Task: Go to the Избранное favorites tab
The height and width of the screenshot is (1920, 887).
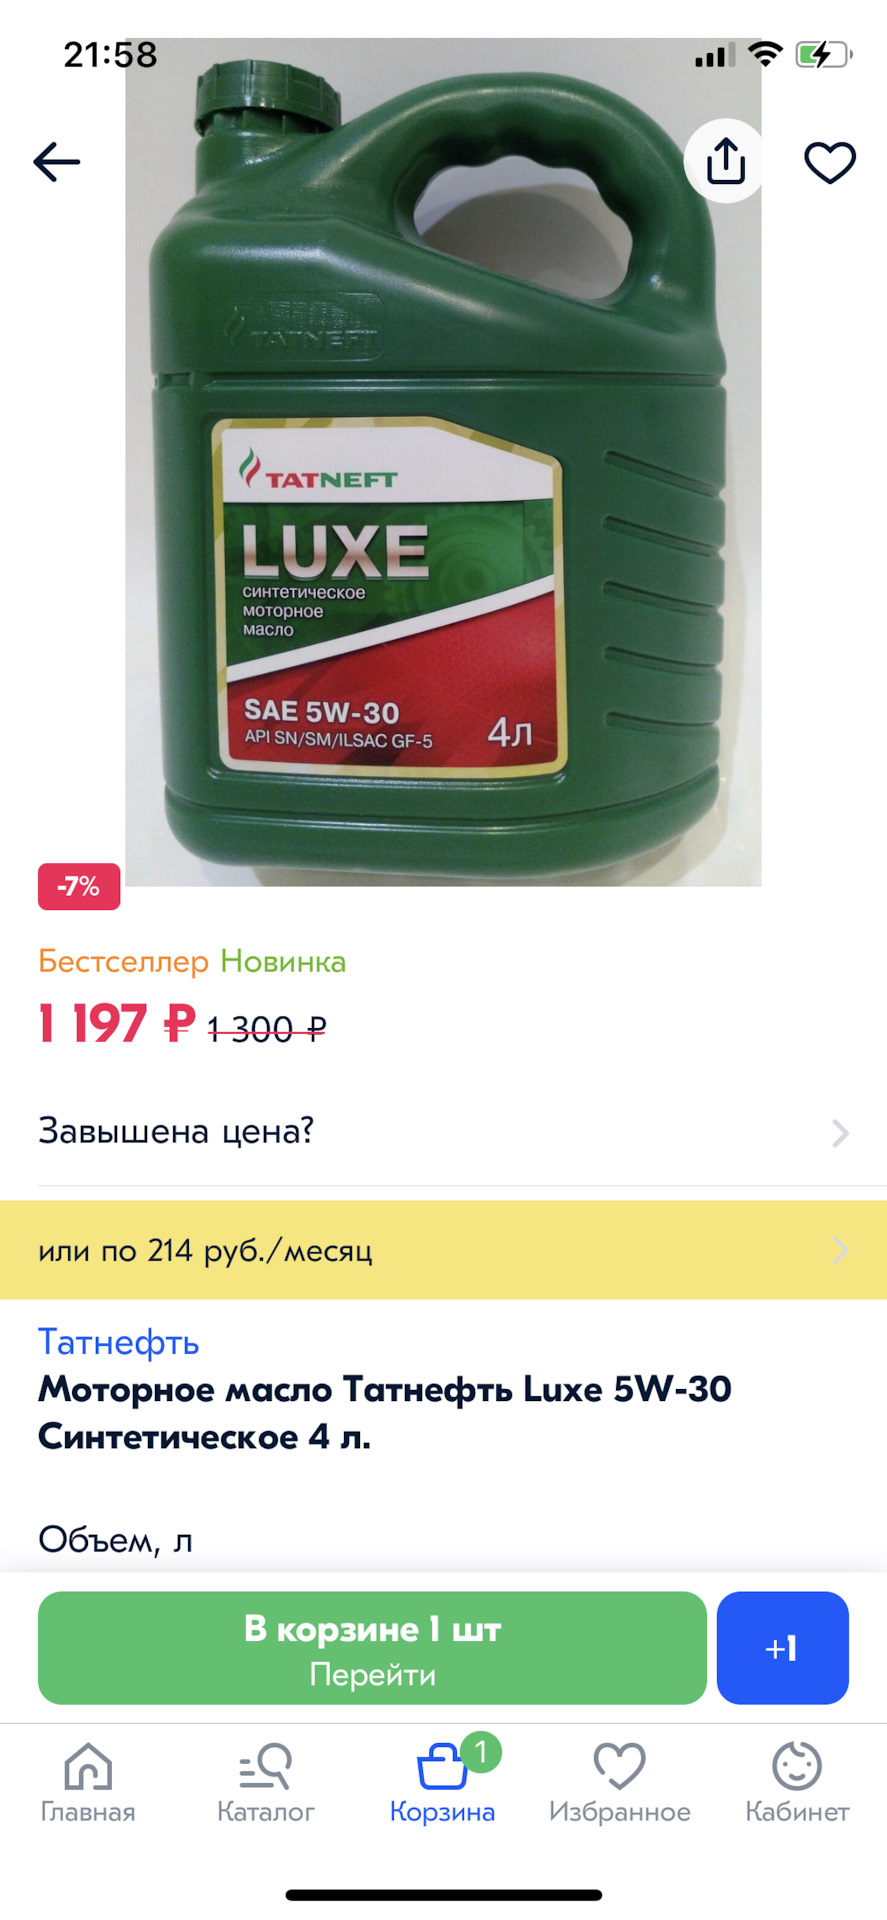Action: 620,1783
